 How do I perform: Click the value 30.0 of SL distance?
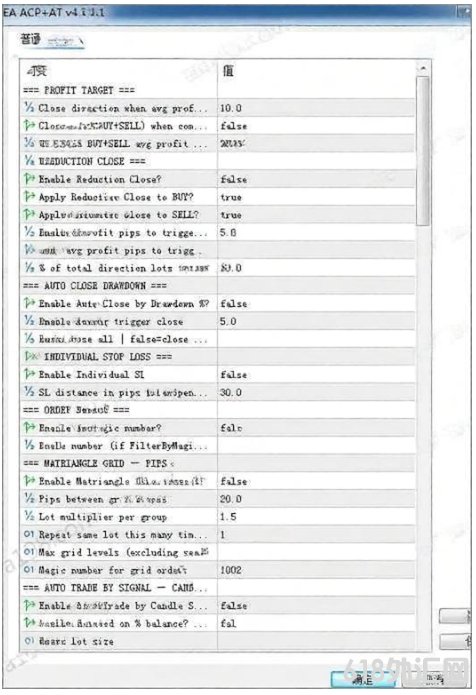pyautogui.click(x=231, y=392)
